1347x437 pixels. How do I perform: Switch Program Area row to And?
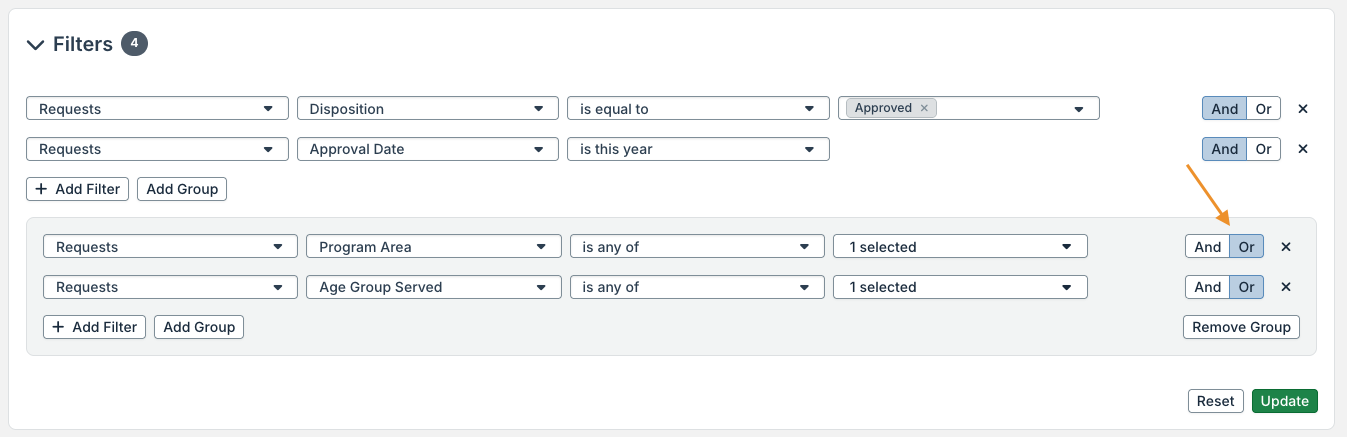1207,247
